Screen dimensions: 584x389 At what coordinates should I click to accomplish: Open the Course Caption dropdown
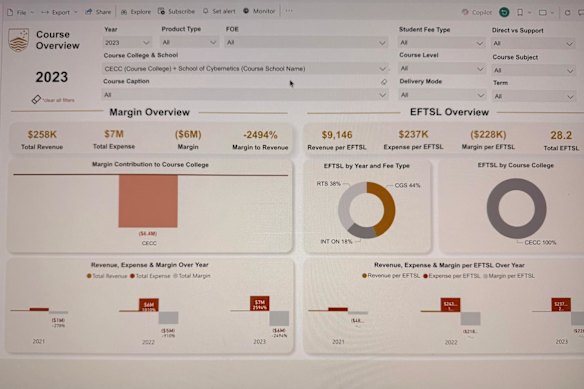(x=245, y=95)
